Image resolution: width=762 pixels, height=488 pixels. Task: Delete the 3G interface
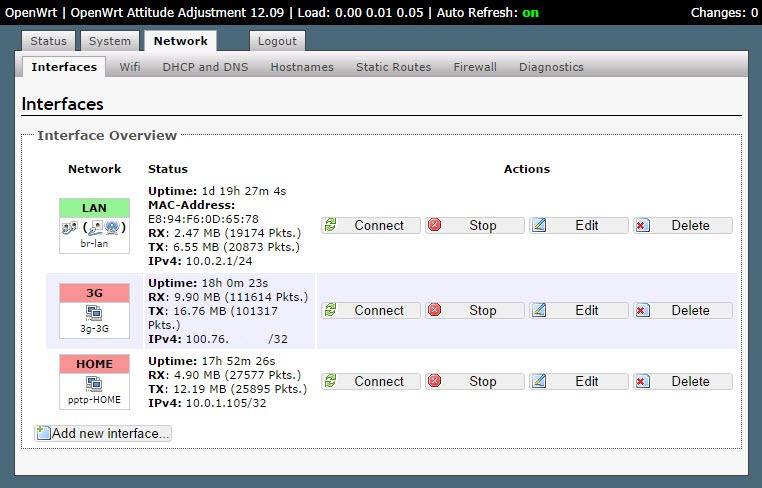682,311
